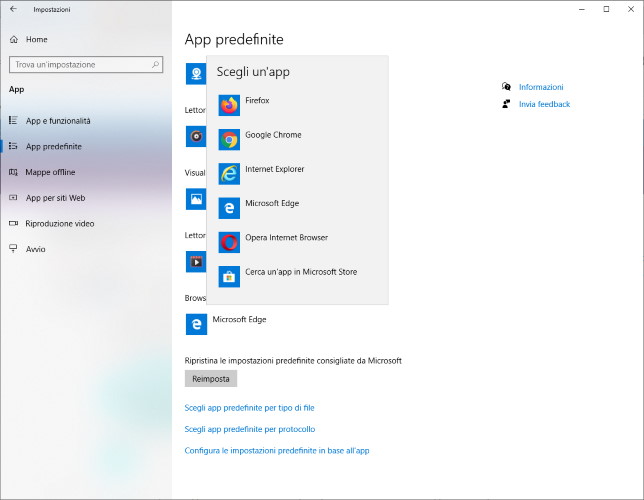Viewport: 644px width, 500px height.
Task: Click the Movies & TV video player icon
Action: click(196, 262)
